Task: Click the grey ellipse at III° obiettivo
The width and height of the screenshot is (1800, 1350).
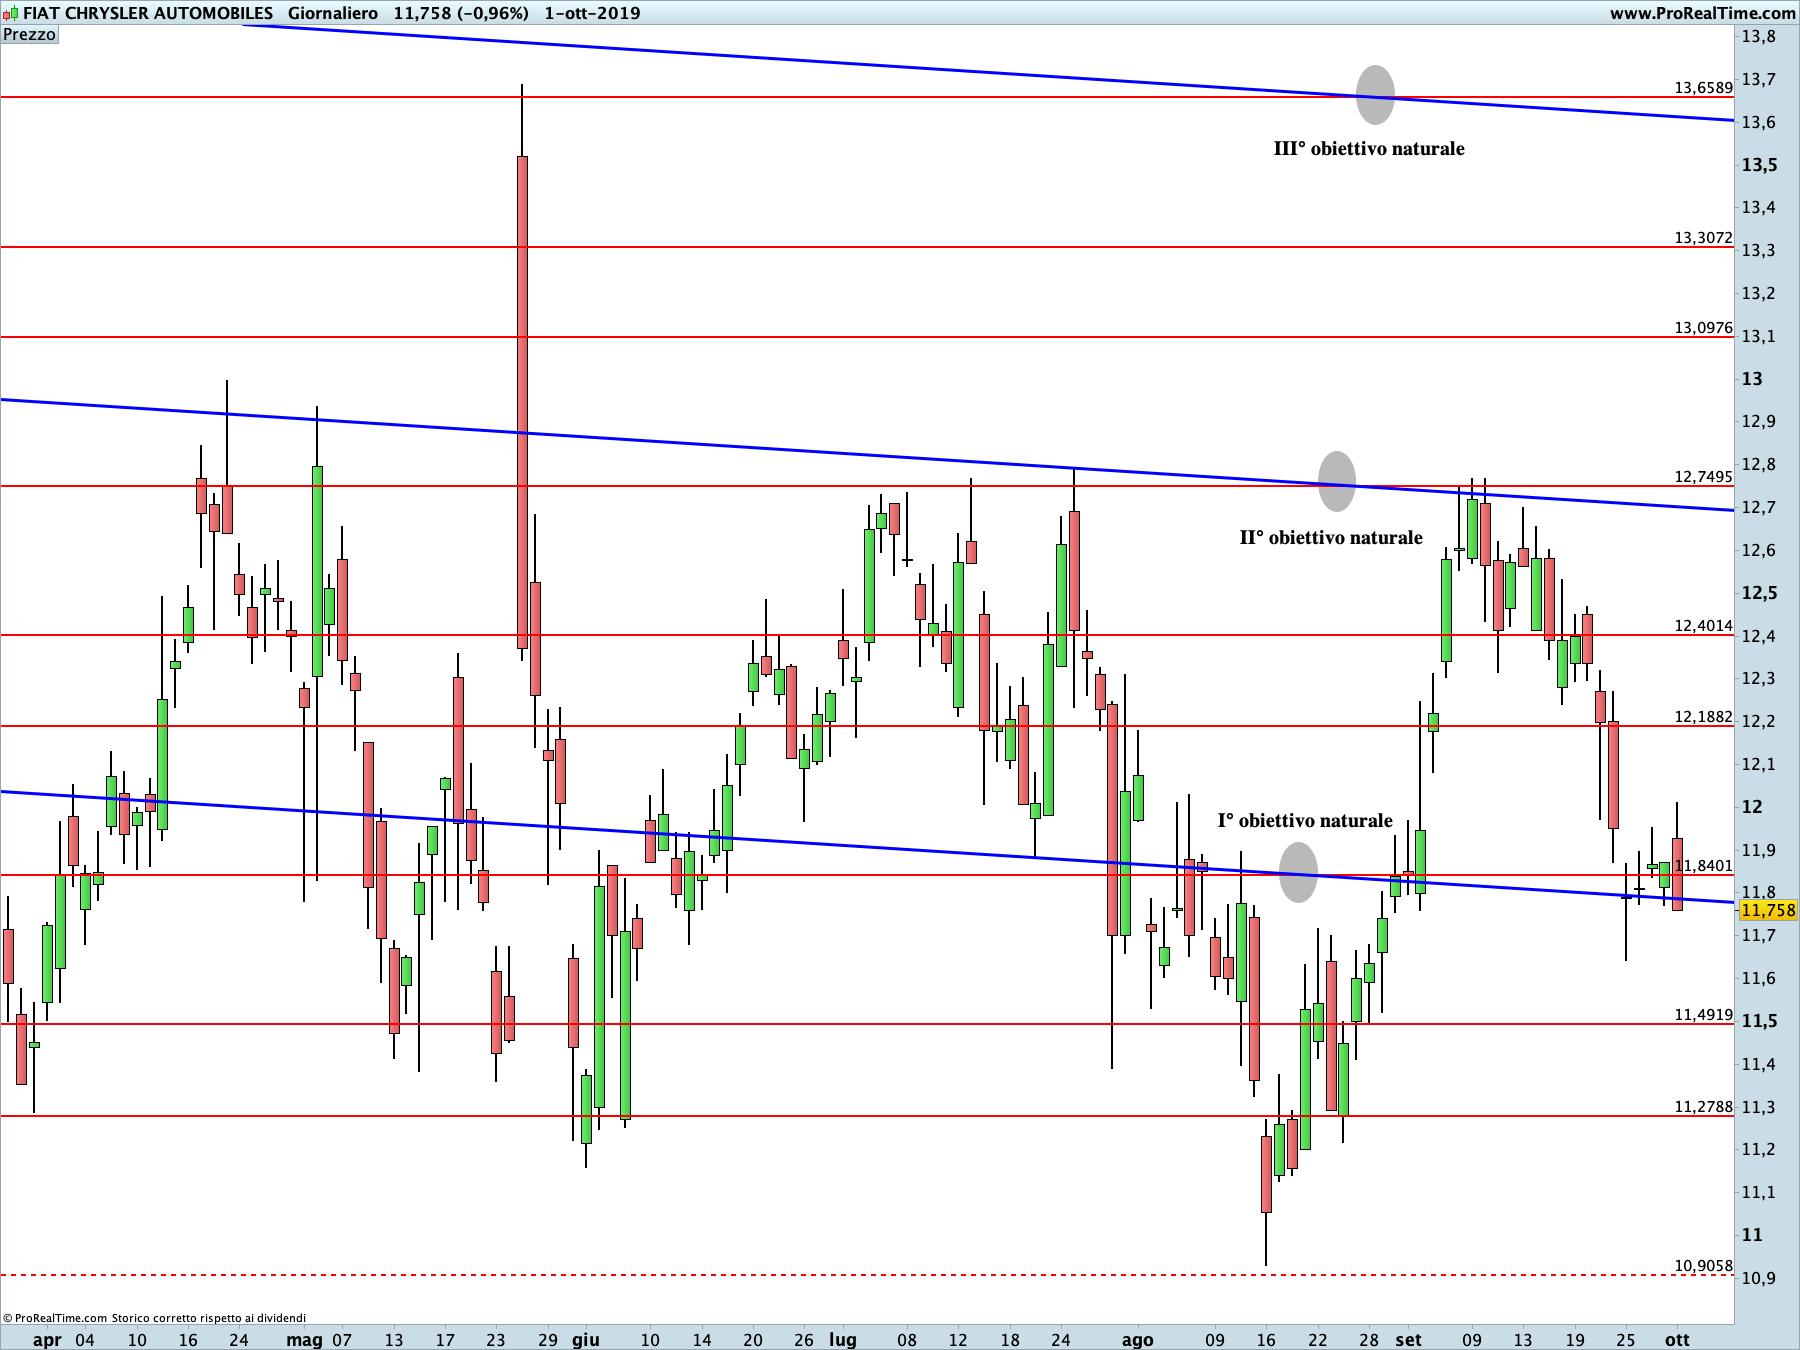Action: (x=1375, y=95)
